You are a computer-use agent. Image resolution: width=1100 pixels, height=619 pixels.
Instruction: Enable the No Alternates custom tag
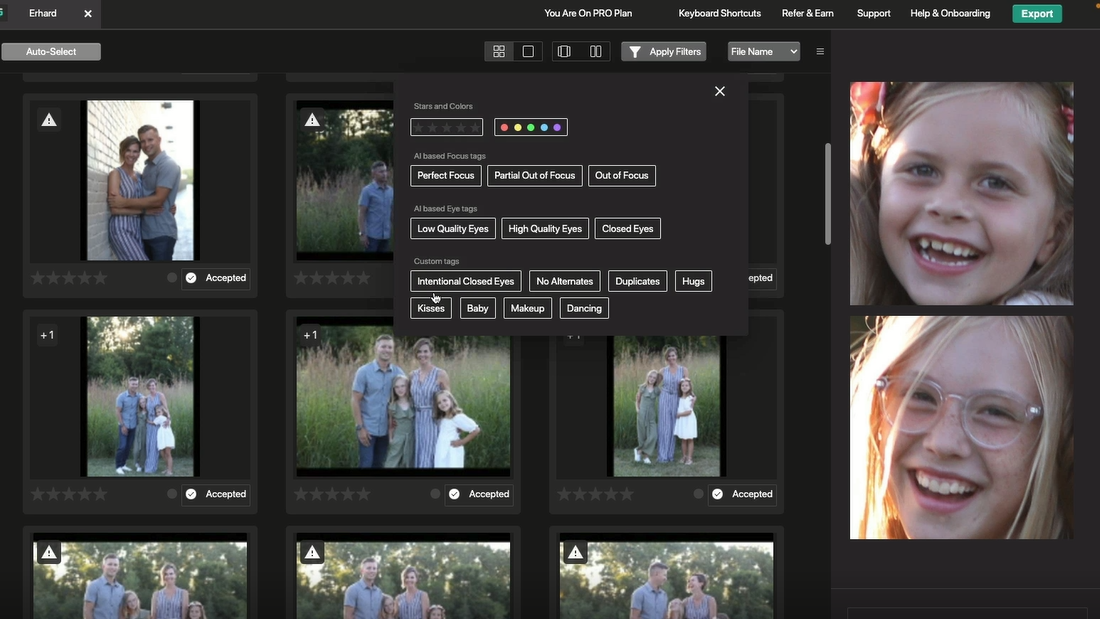pos(565,281)
